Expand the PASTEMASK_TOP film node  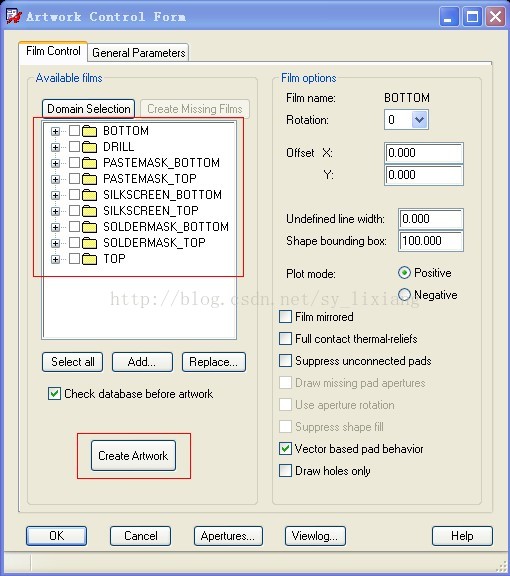(55, 179)
